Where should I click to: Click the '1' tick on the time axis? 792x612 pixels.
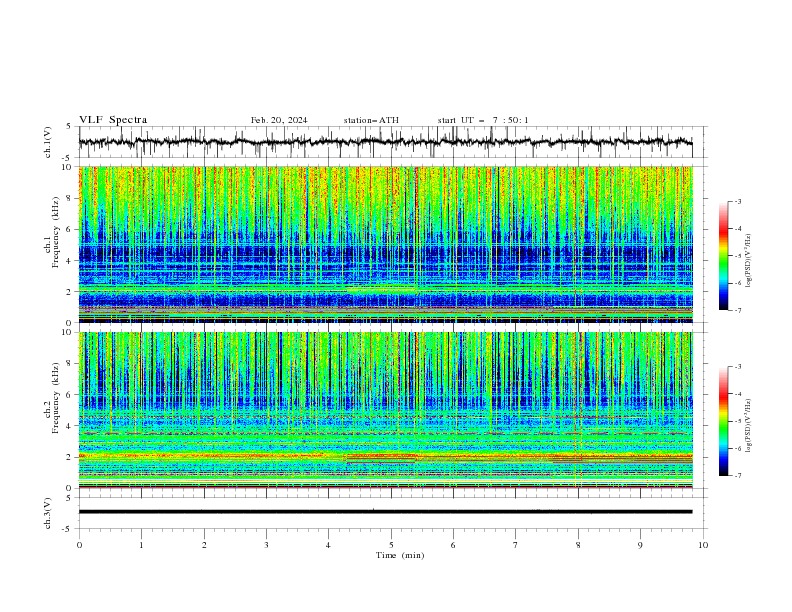pos(141,545)
